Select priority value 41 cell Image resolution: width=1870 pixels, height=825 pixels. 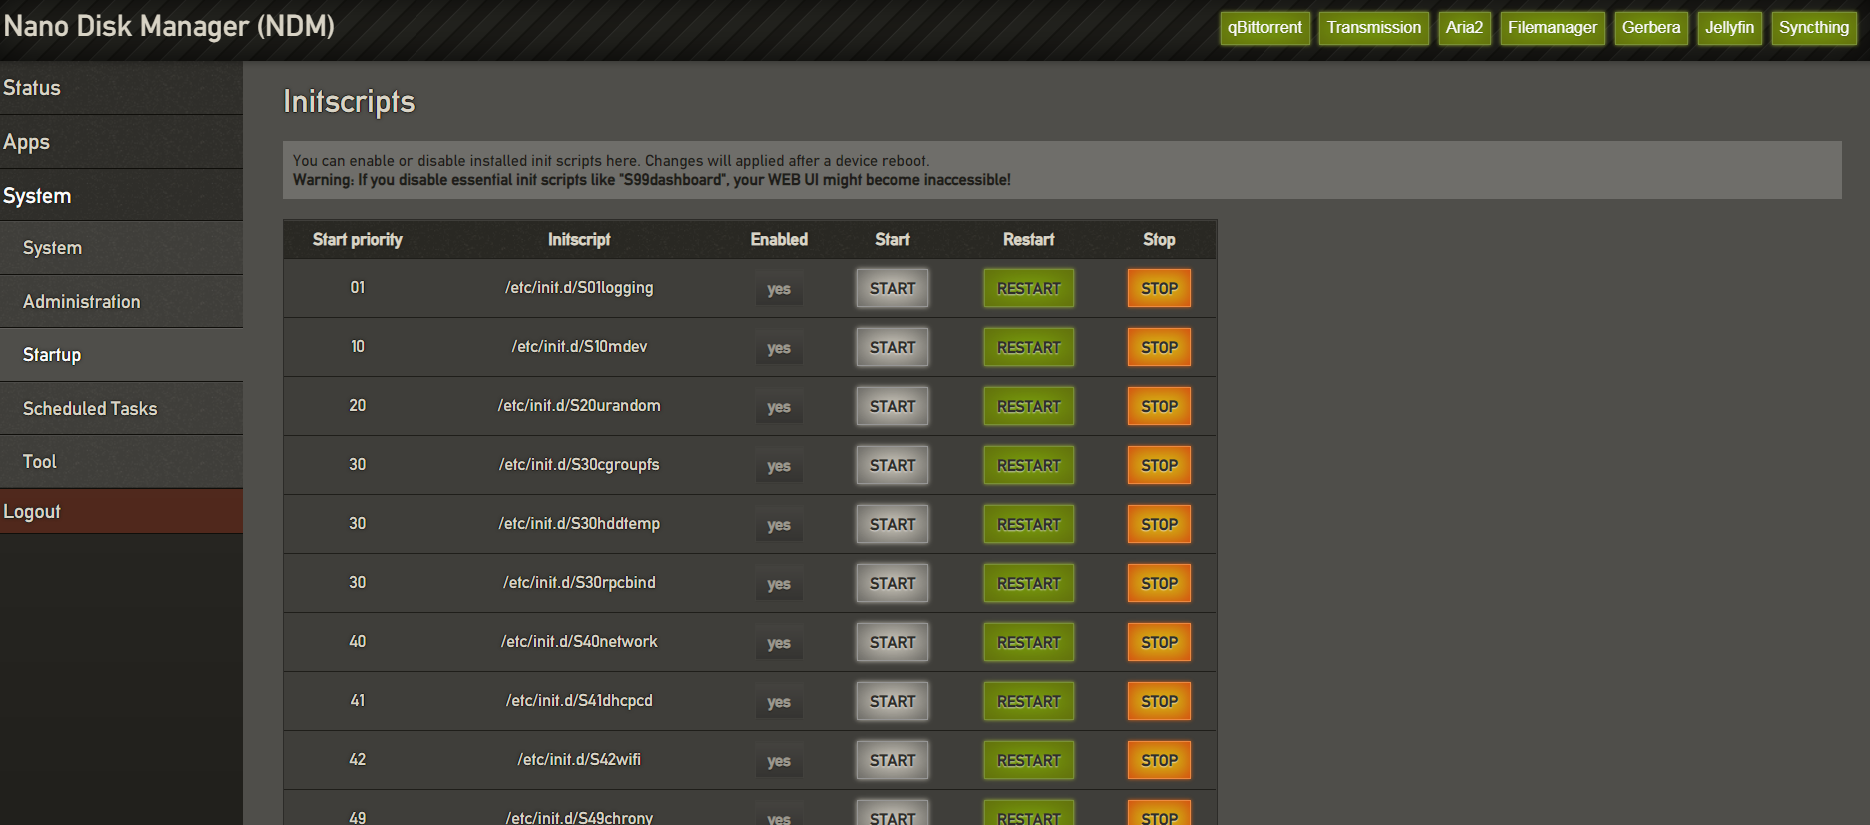pos(357,701)
